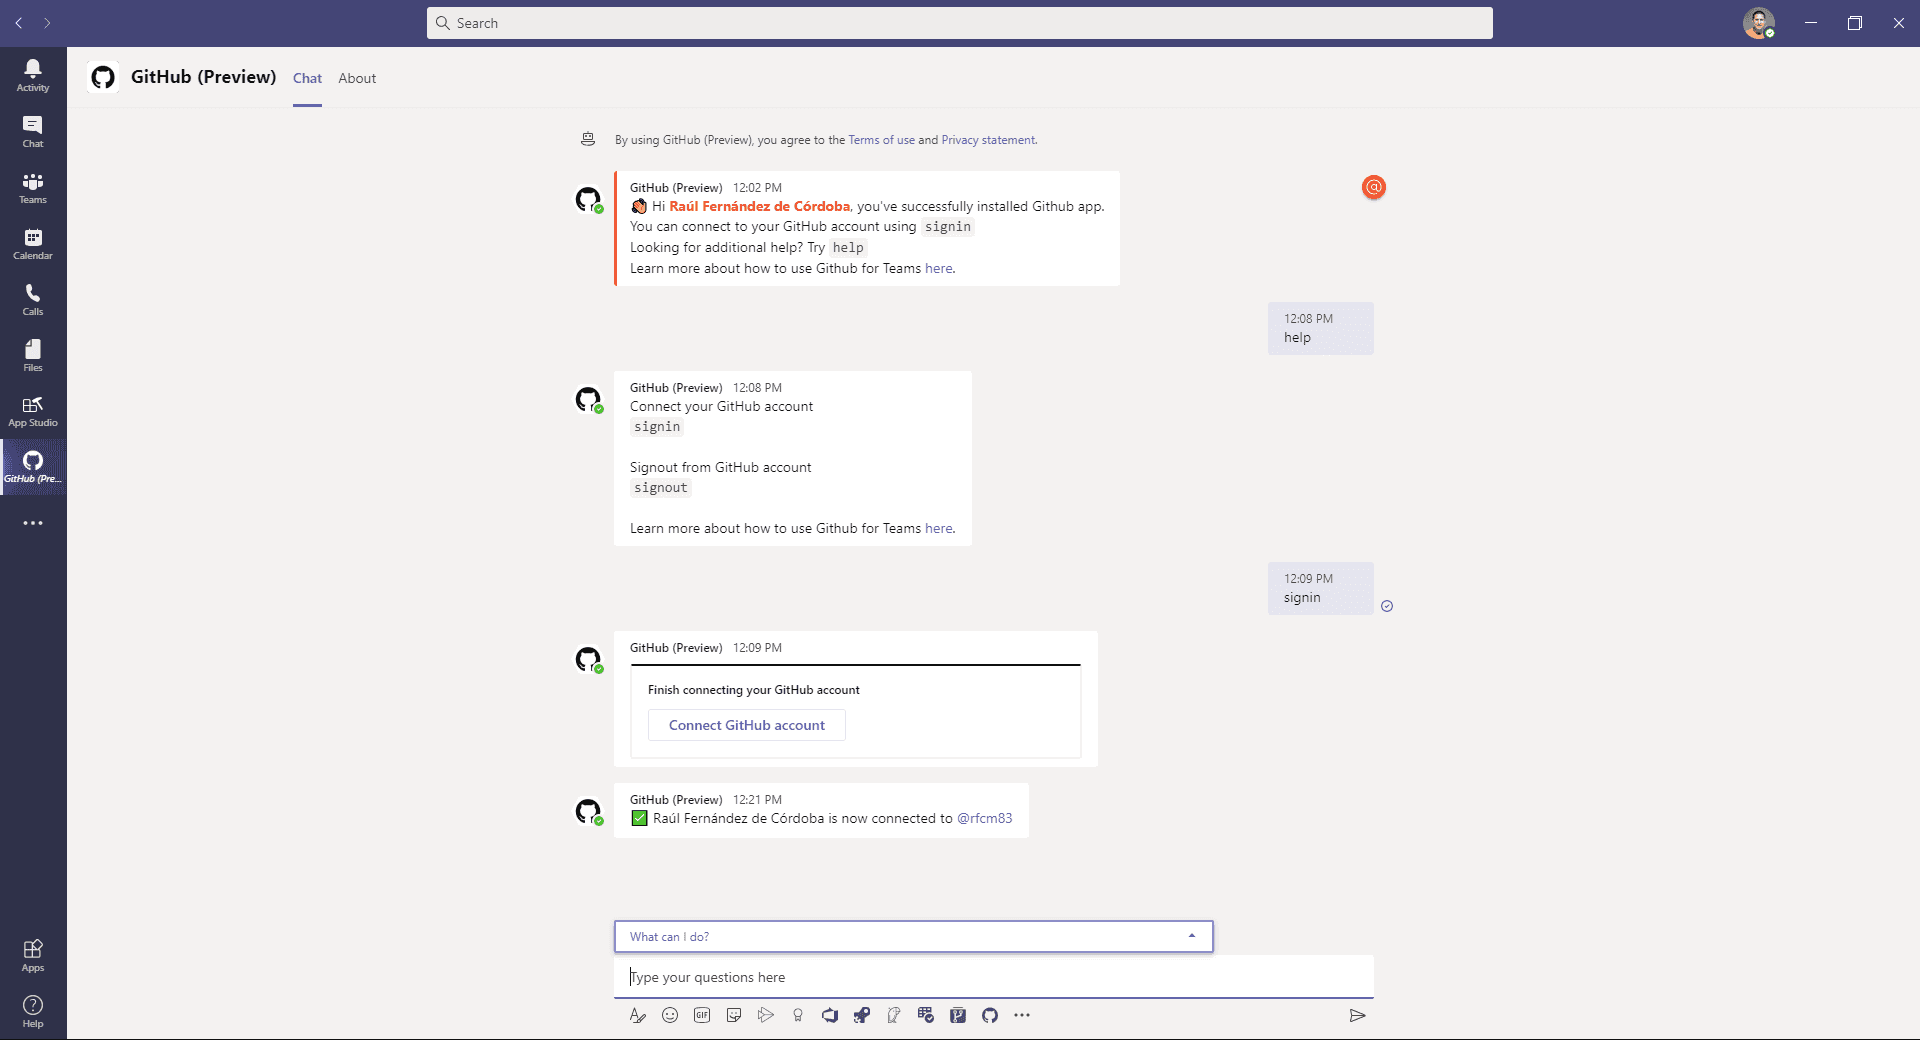Open 'here' link in 12:02 PM message
Screen dimensions: 1920x1040
click(938, 268)
